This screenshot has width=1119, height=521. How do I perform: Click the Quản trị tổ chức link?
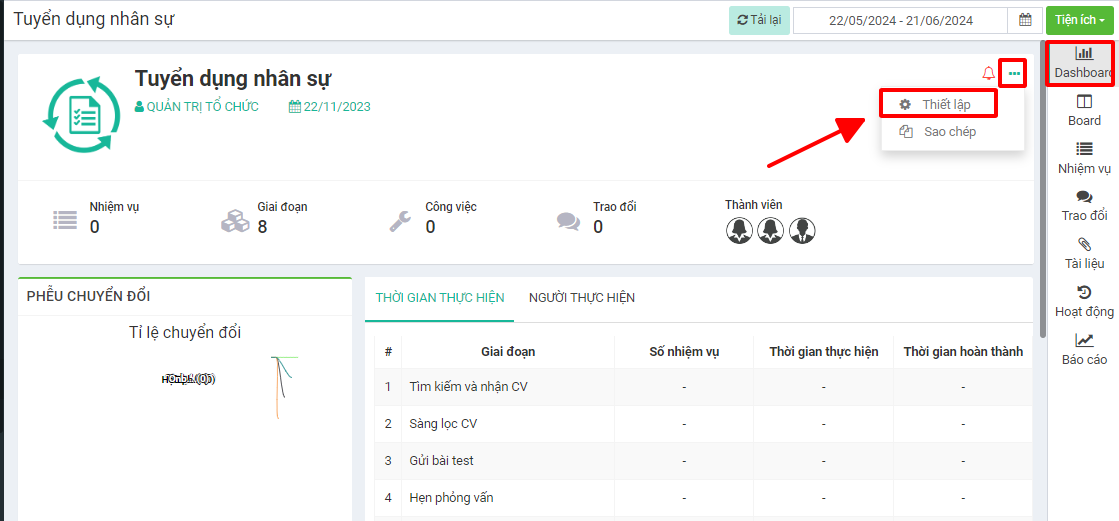click(202, 107)
